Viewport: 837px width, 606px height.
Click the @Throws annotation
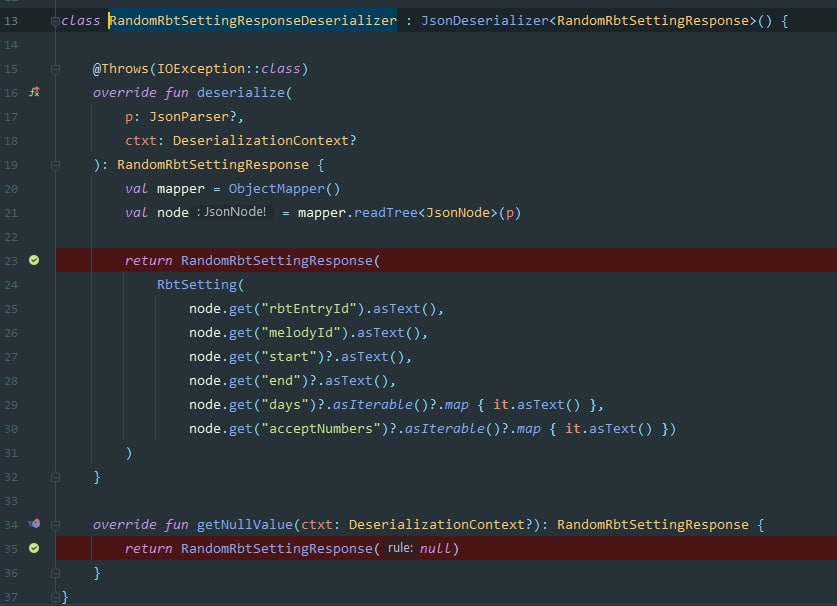[x=121, y=69]
